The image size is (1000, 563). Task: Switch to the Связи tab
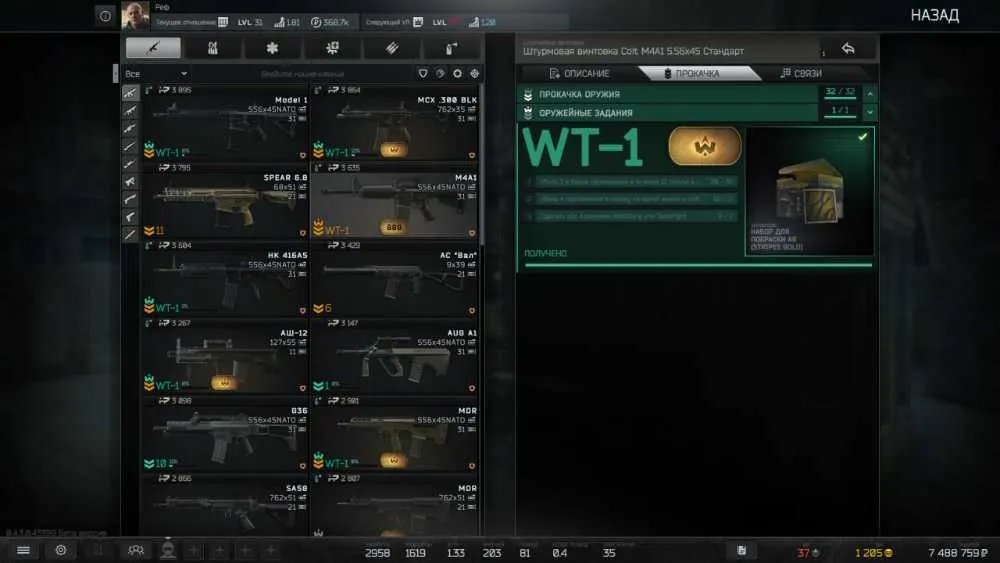pos(802,73)
